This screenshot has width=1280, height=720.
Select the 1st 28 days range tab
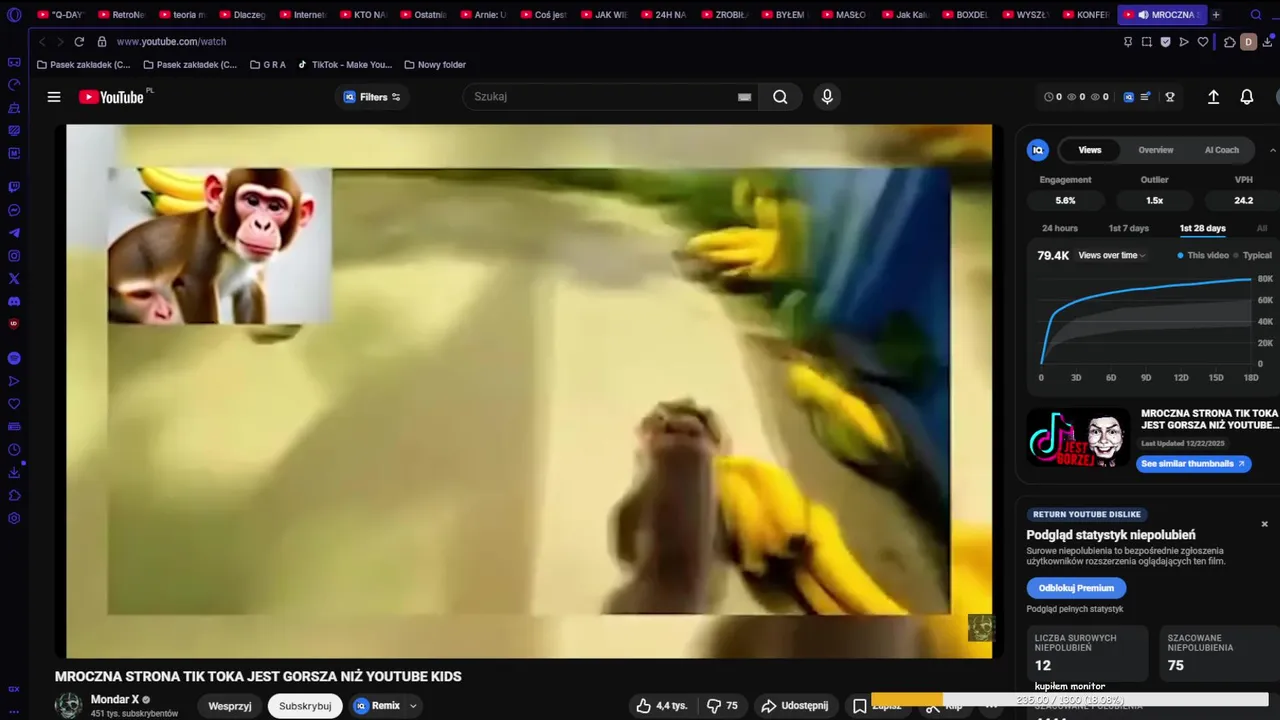1202,228
